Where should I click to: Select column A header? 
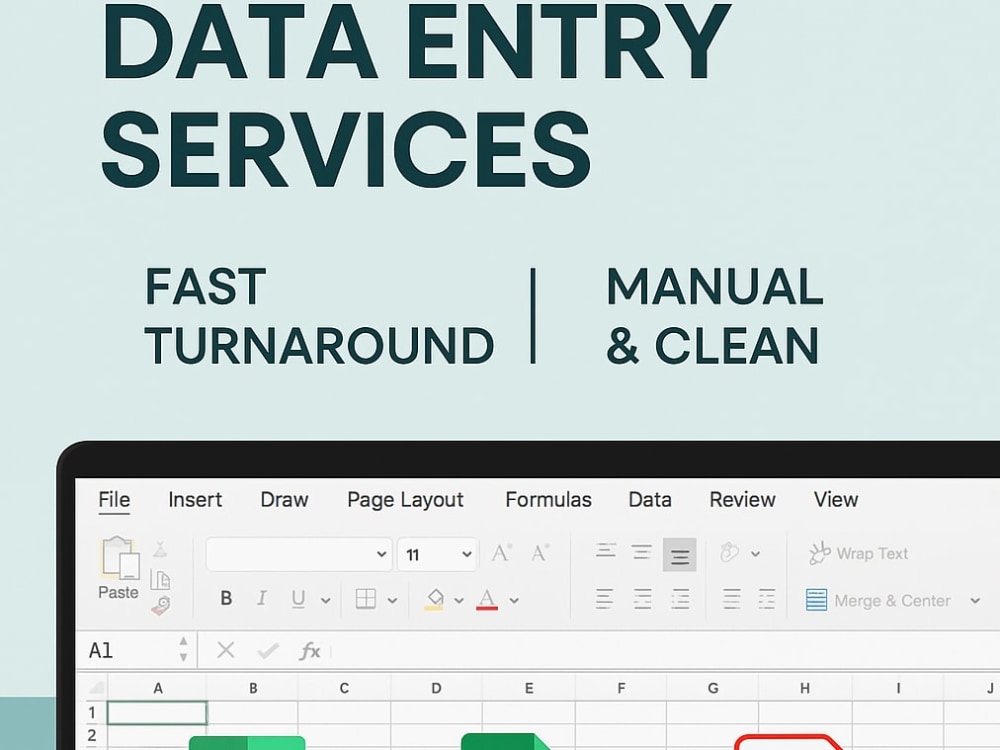coord(158,688)
